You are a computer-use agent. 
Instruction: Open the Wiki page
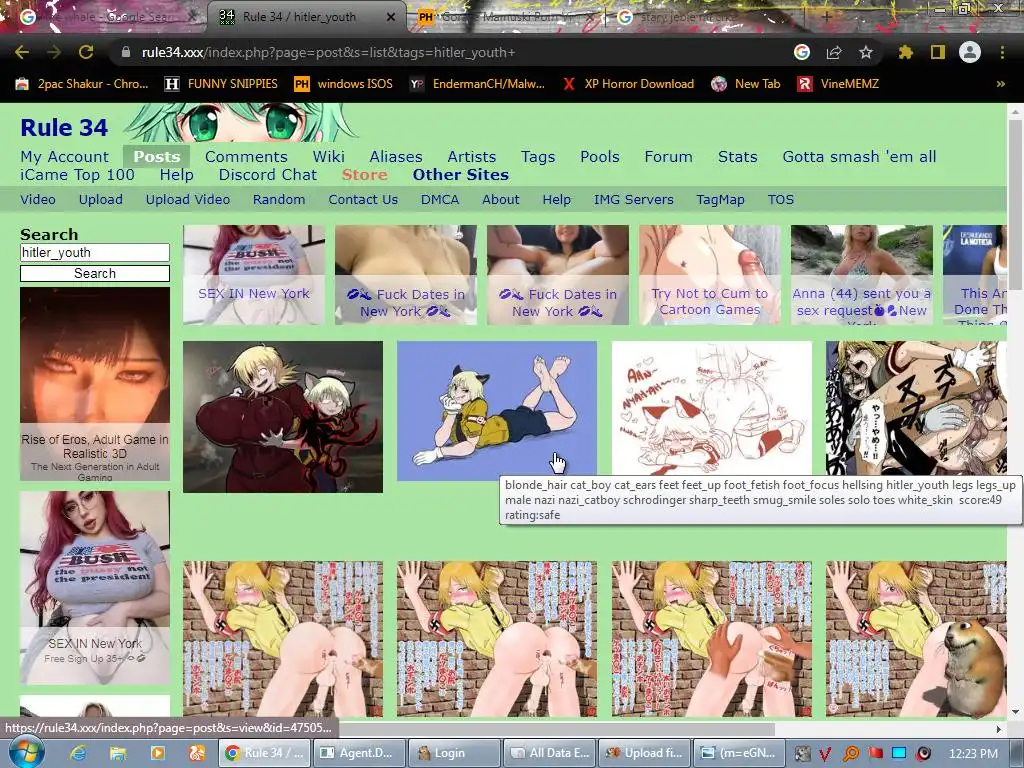pos(328,157)
